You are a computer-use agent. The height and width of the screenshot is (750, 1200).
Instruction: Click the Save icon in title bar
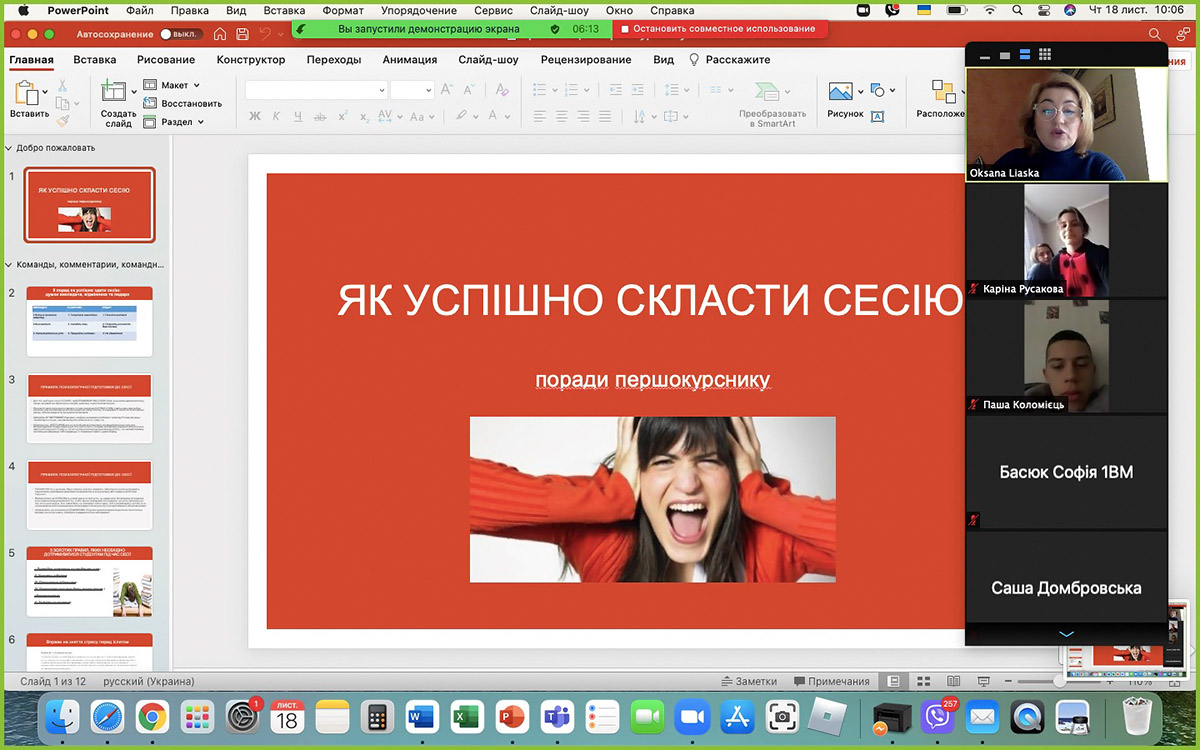coord(243,33)
